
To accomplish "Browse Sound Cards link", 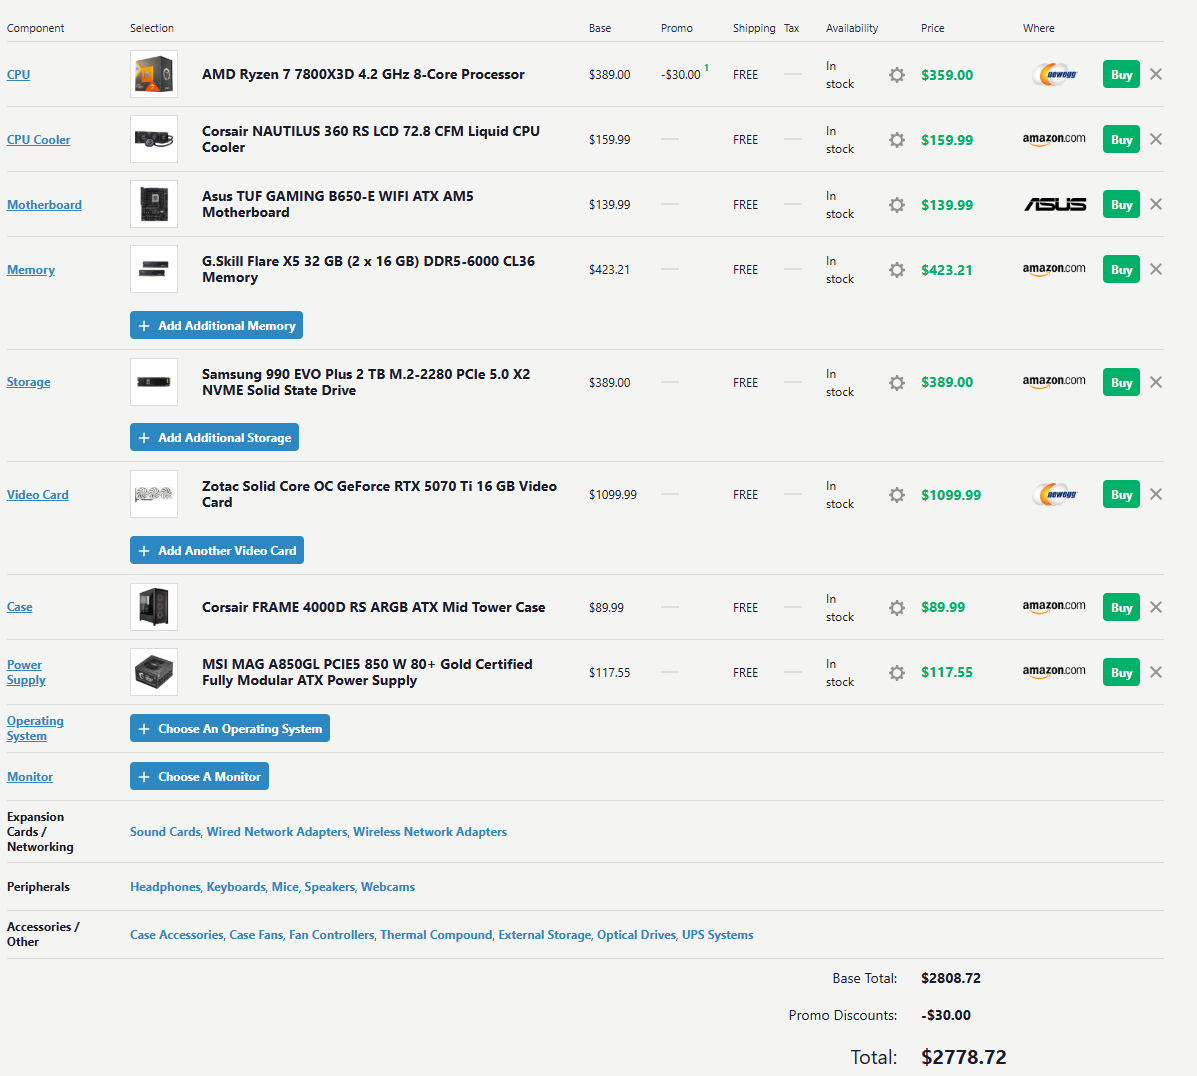I will coord(165,832).
